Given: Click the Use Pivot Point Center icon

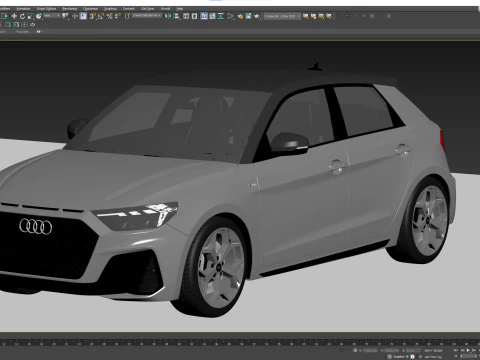Looking at the screenshot, I should [65, 16].
